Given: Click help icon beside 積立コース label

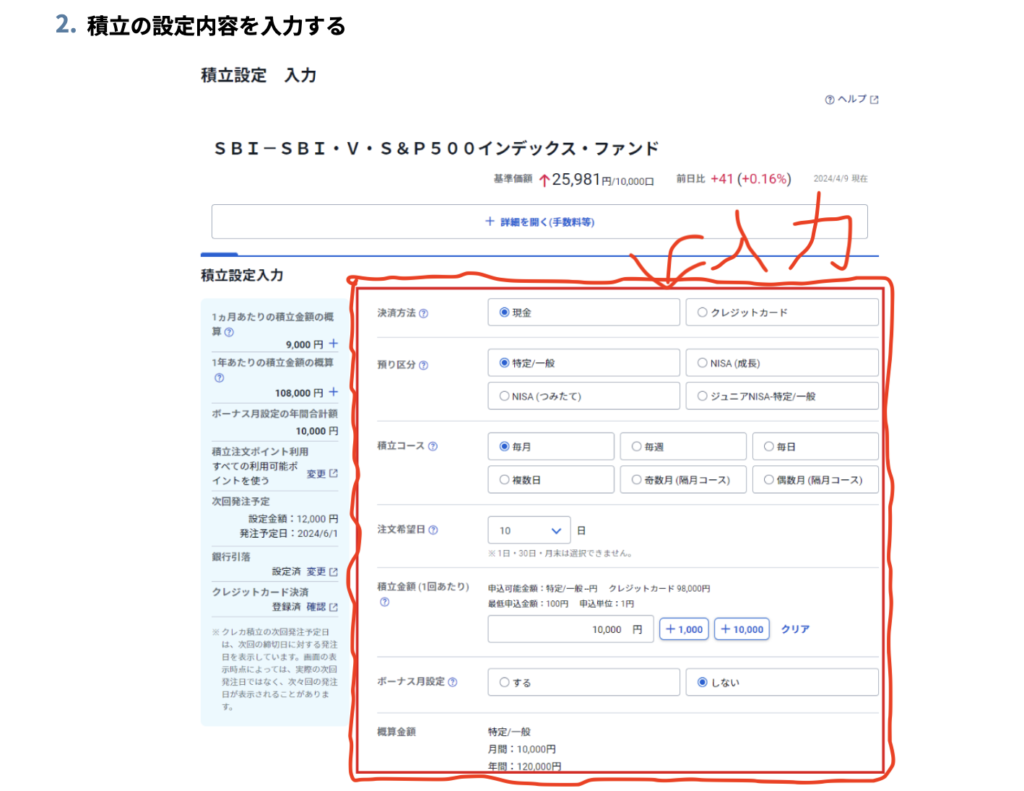Looking at the screenshot, I should 432,446.
